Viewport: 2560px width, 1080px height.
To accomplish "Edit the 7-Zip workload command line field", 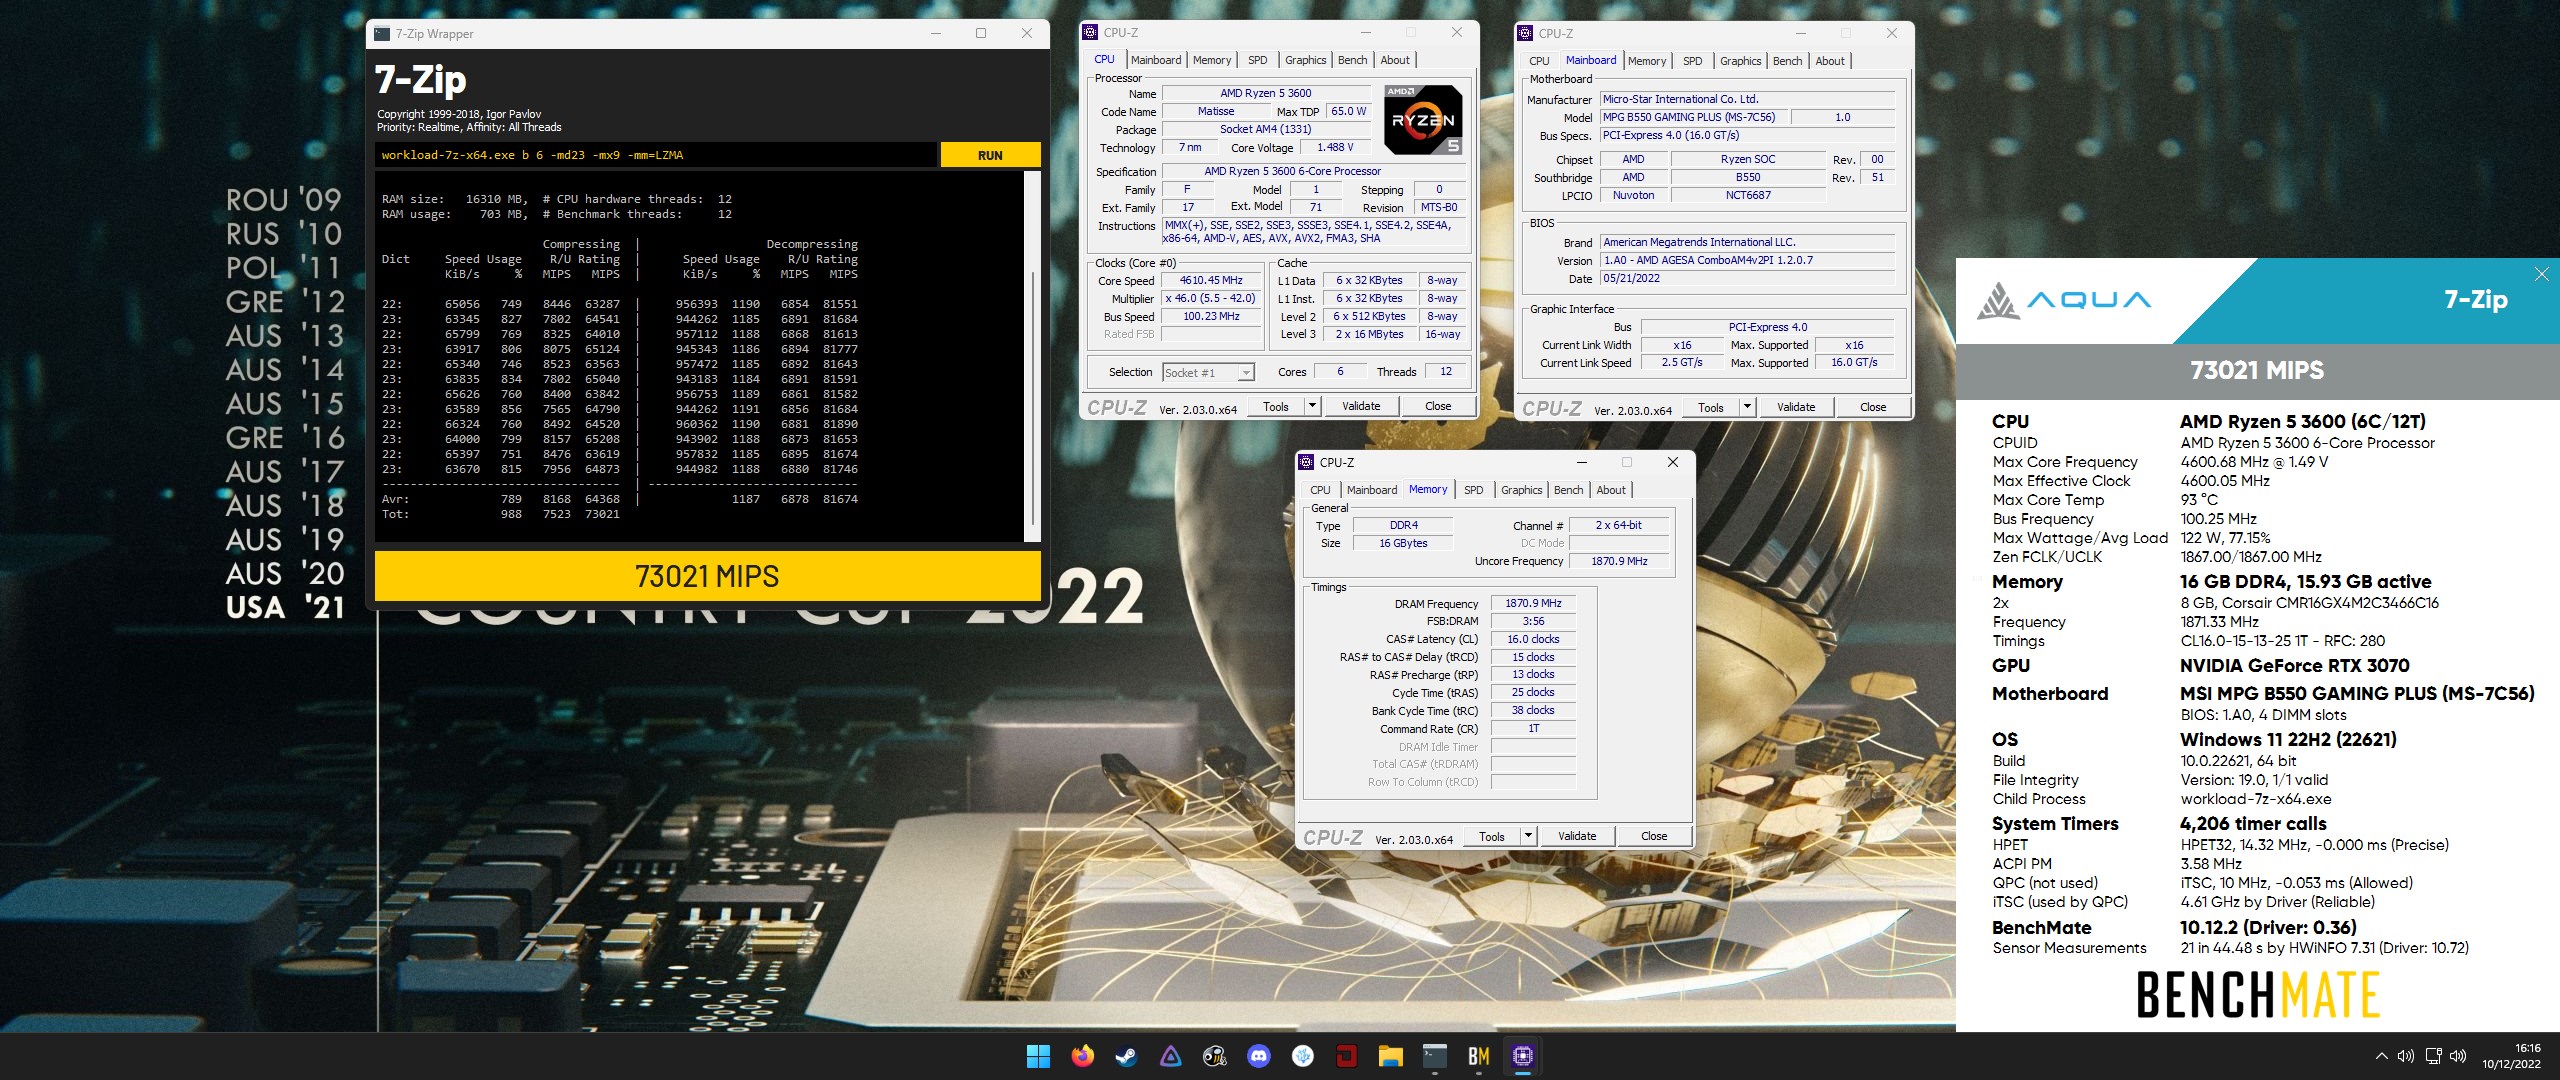I will click(656, 155).
